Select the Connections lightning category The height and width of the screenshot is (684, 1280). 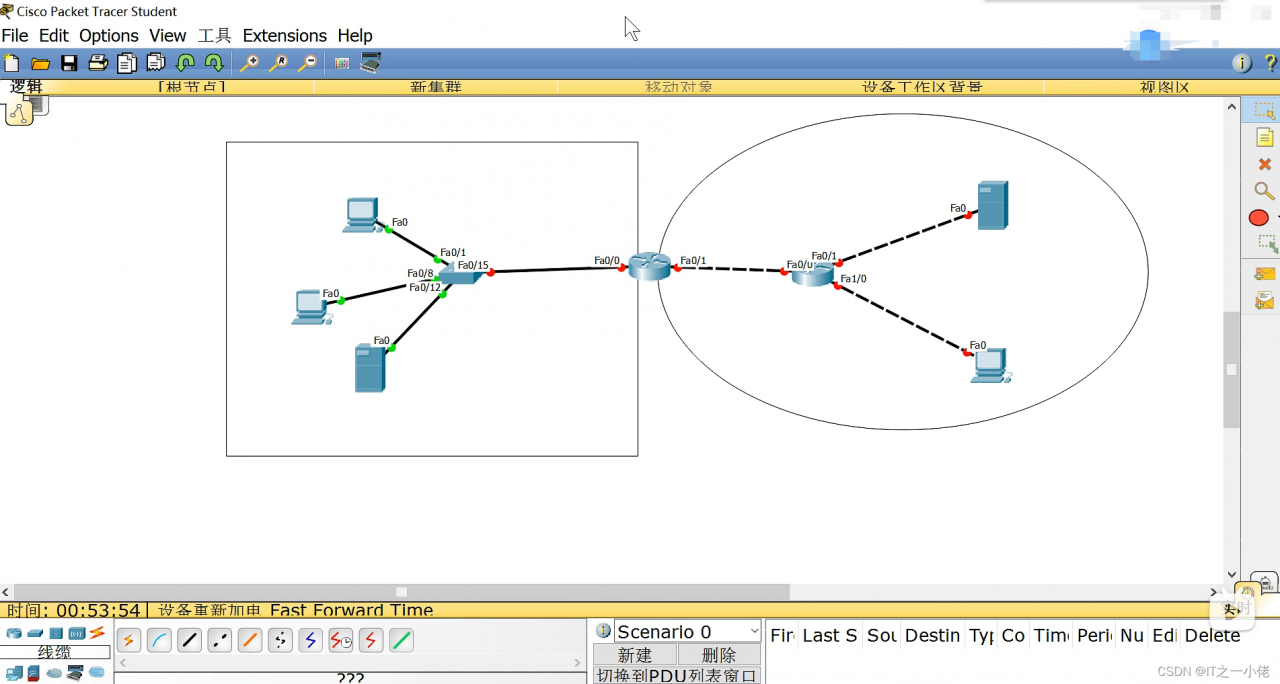[97, 633]
